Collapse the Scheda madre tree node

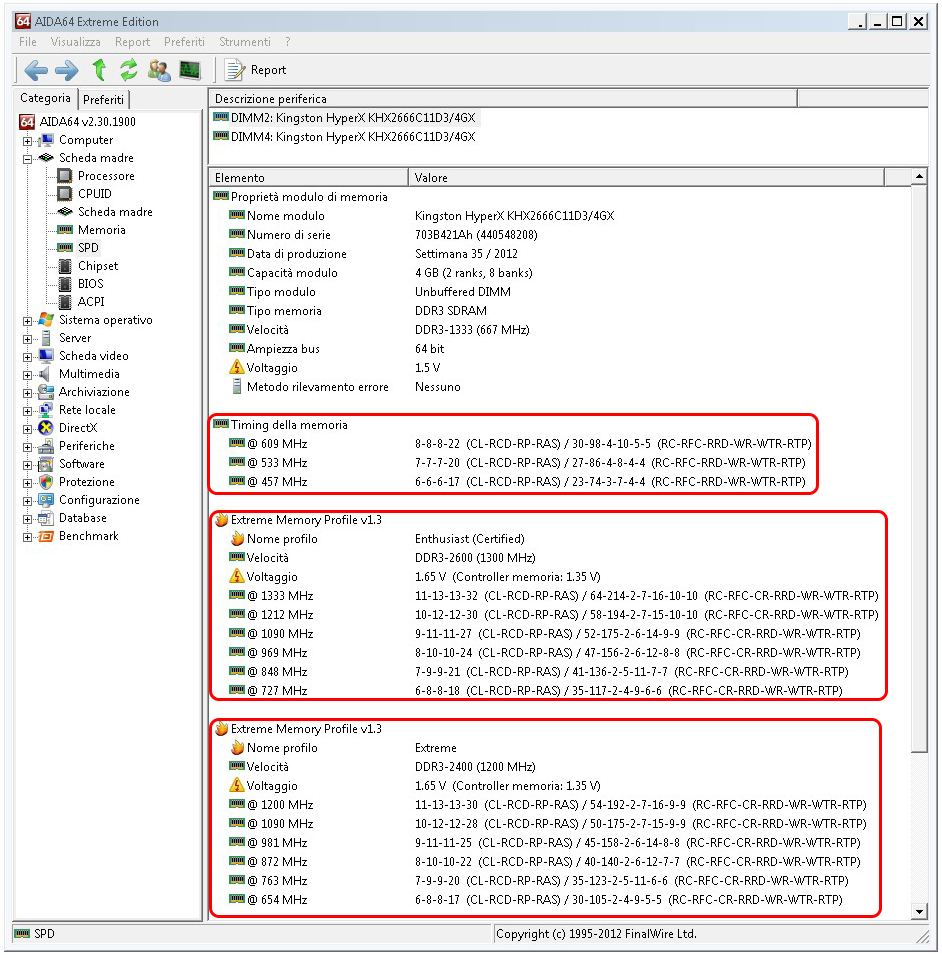tap(27, 159)
